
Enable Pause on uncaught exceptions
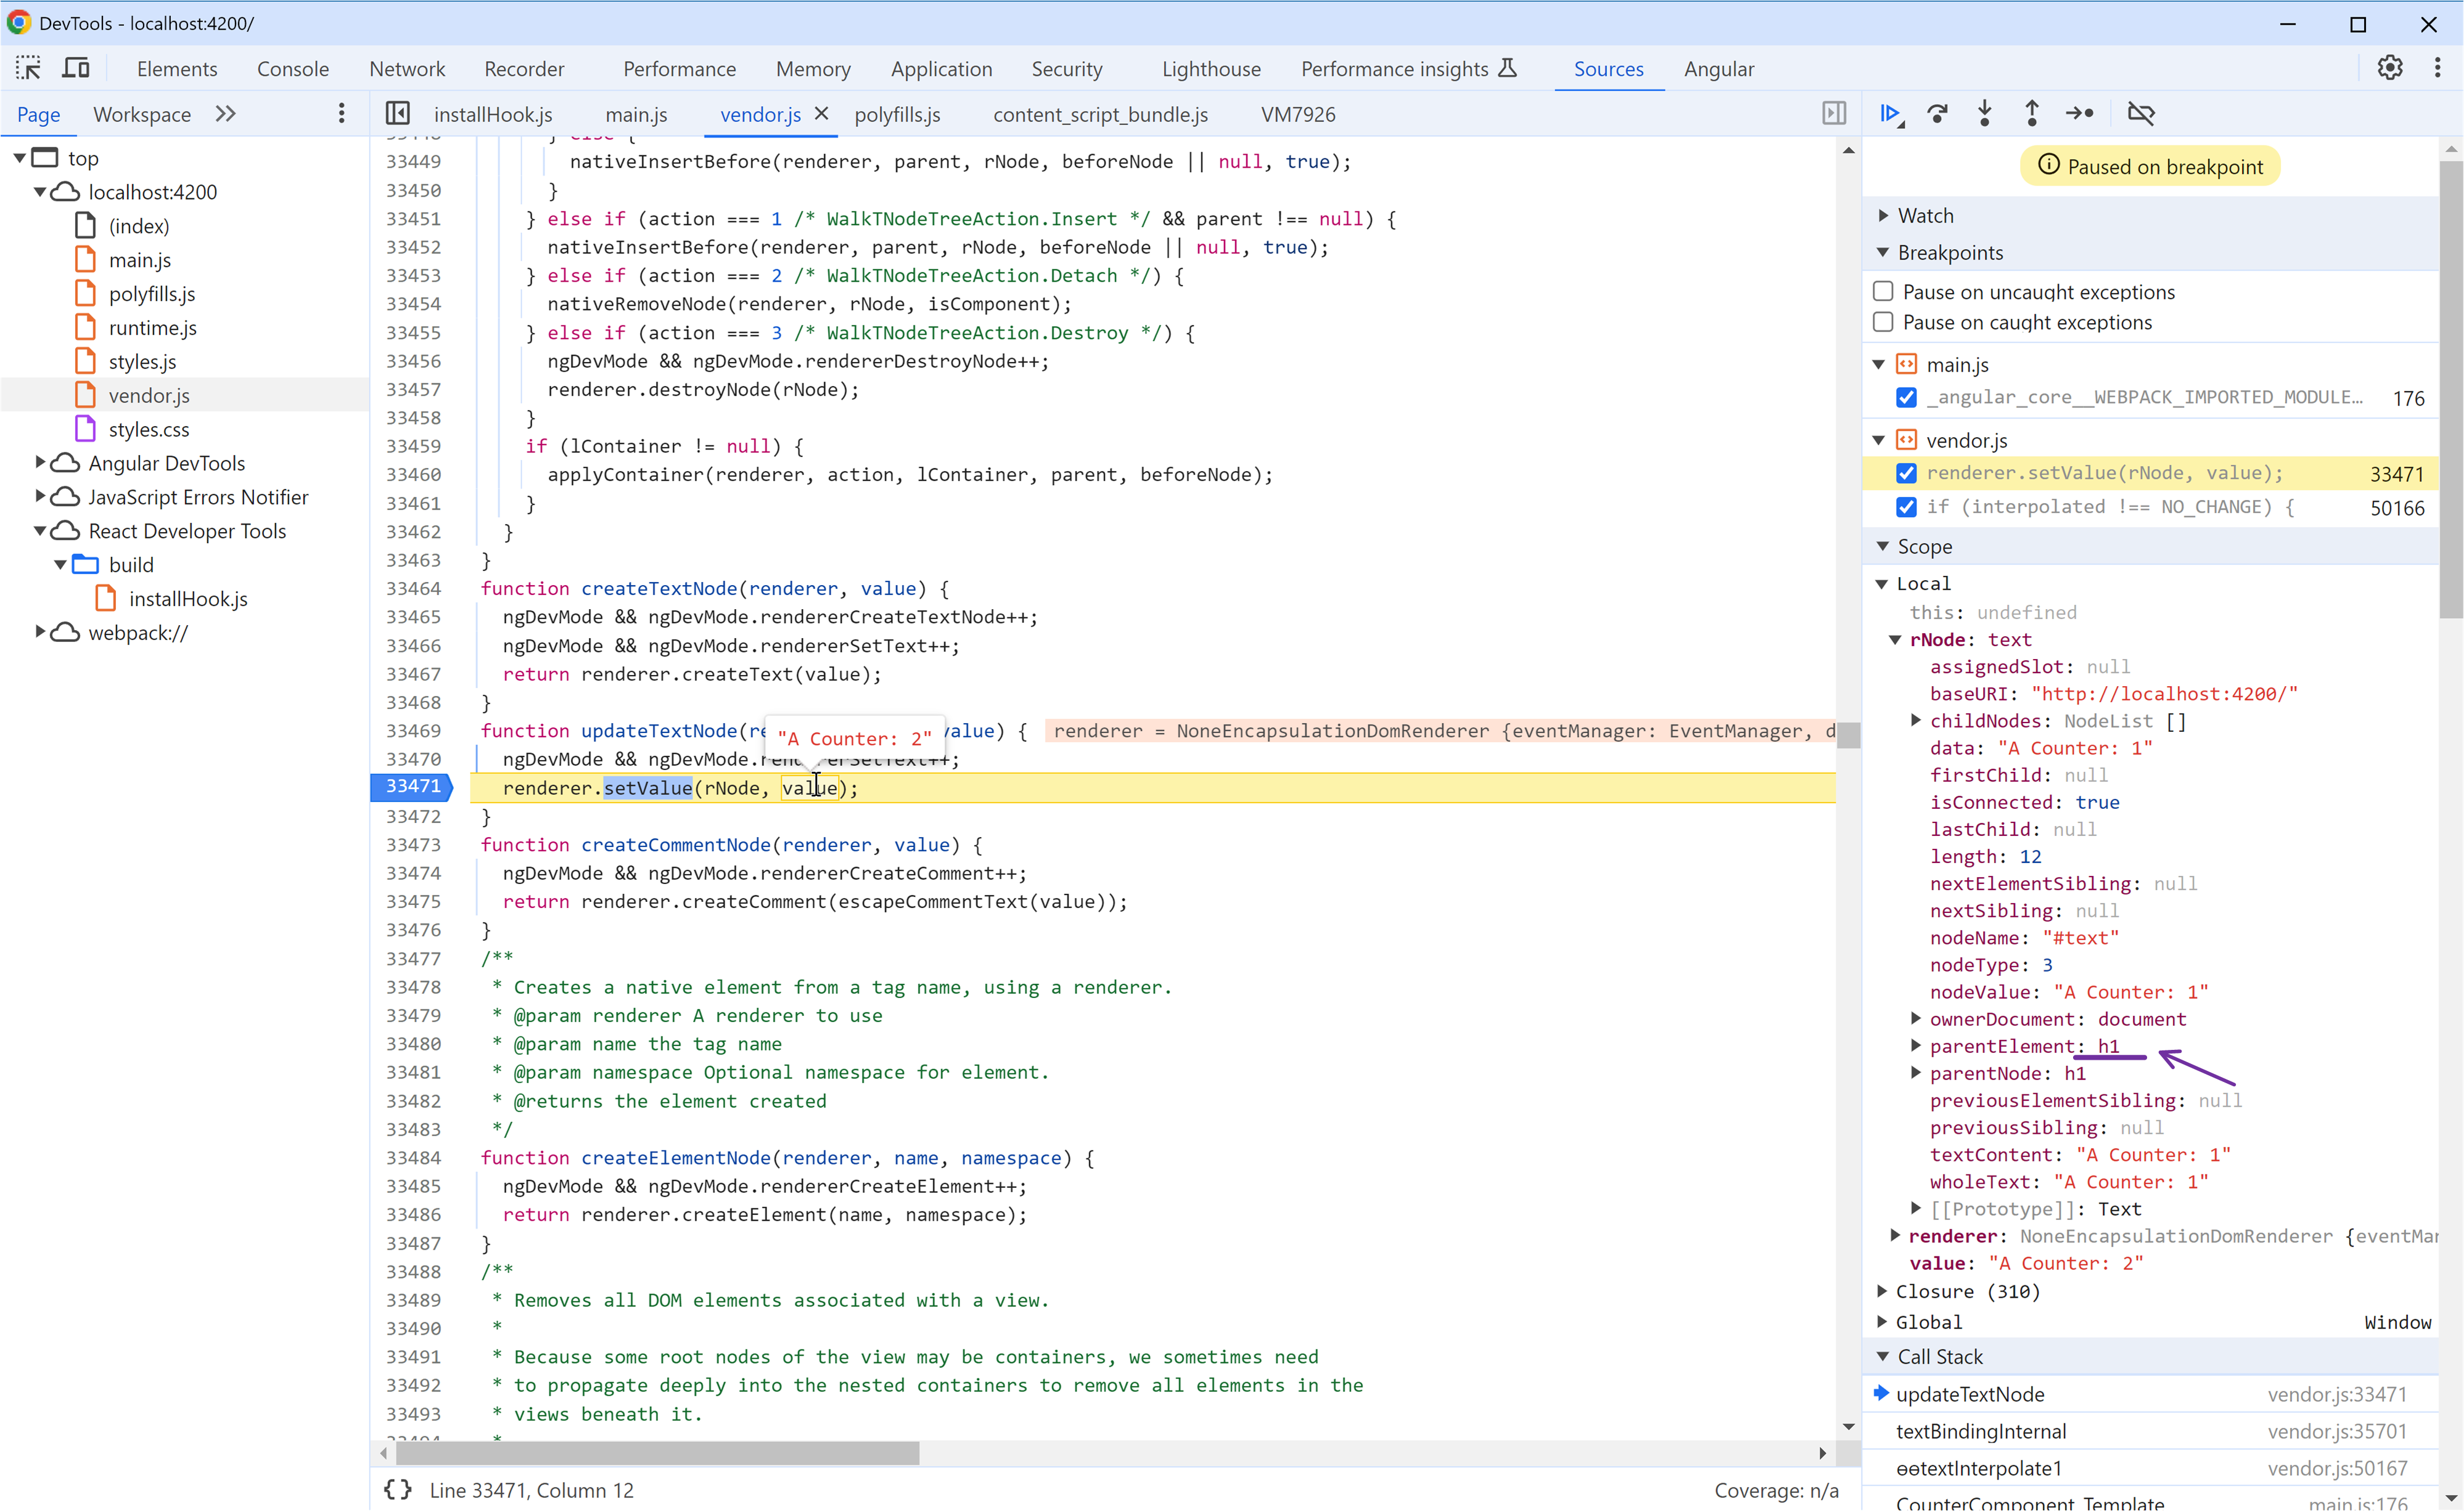[1884, 291]
